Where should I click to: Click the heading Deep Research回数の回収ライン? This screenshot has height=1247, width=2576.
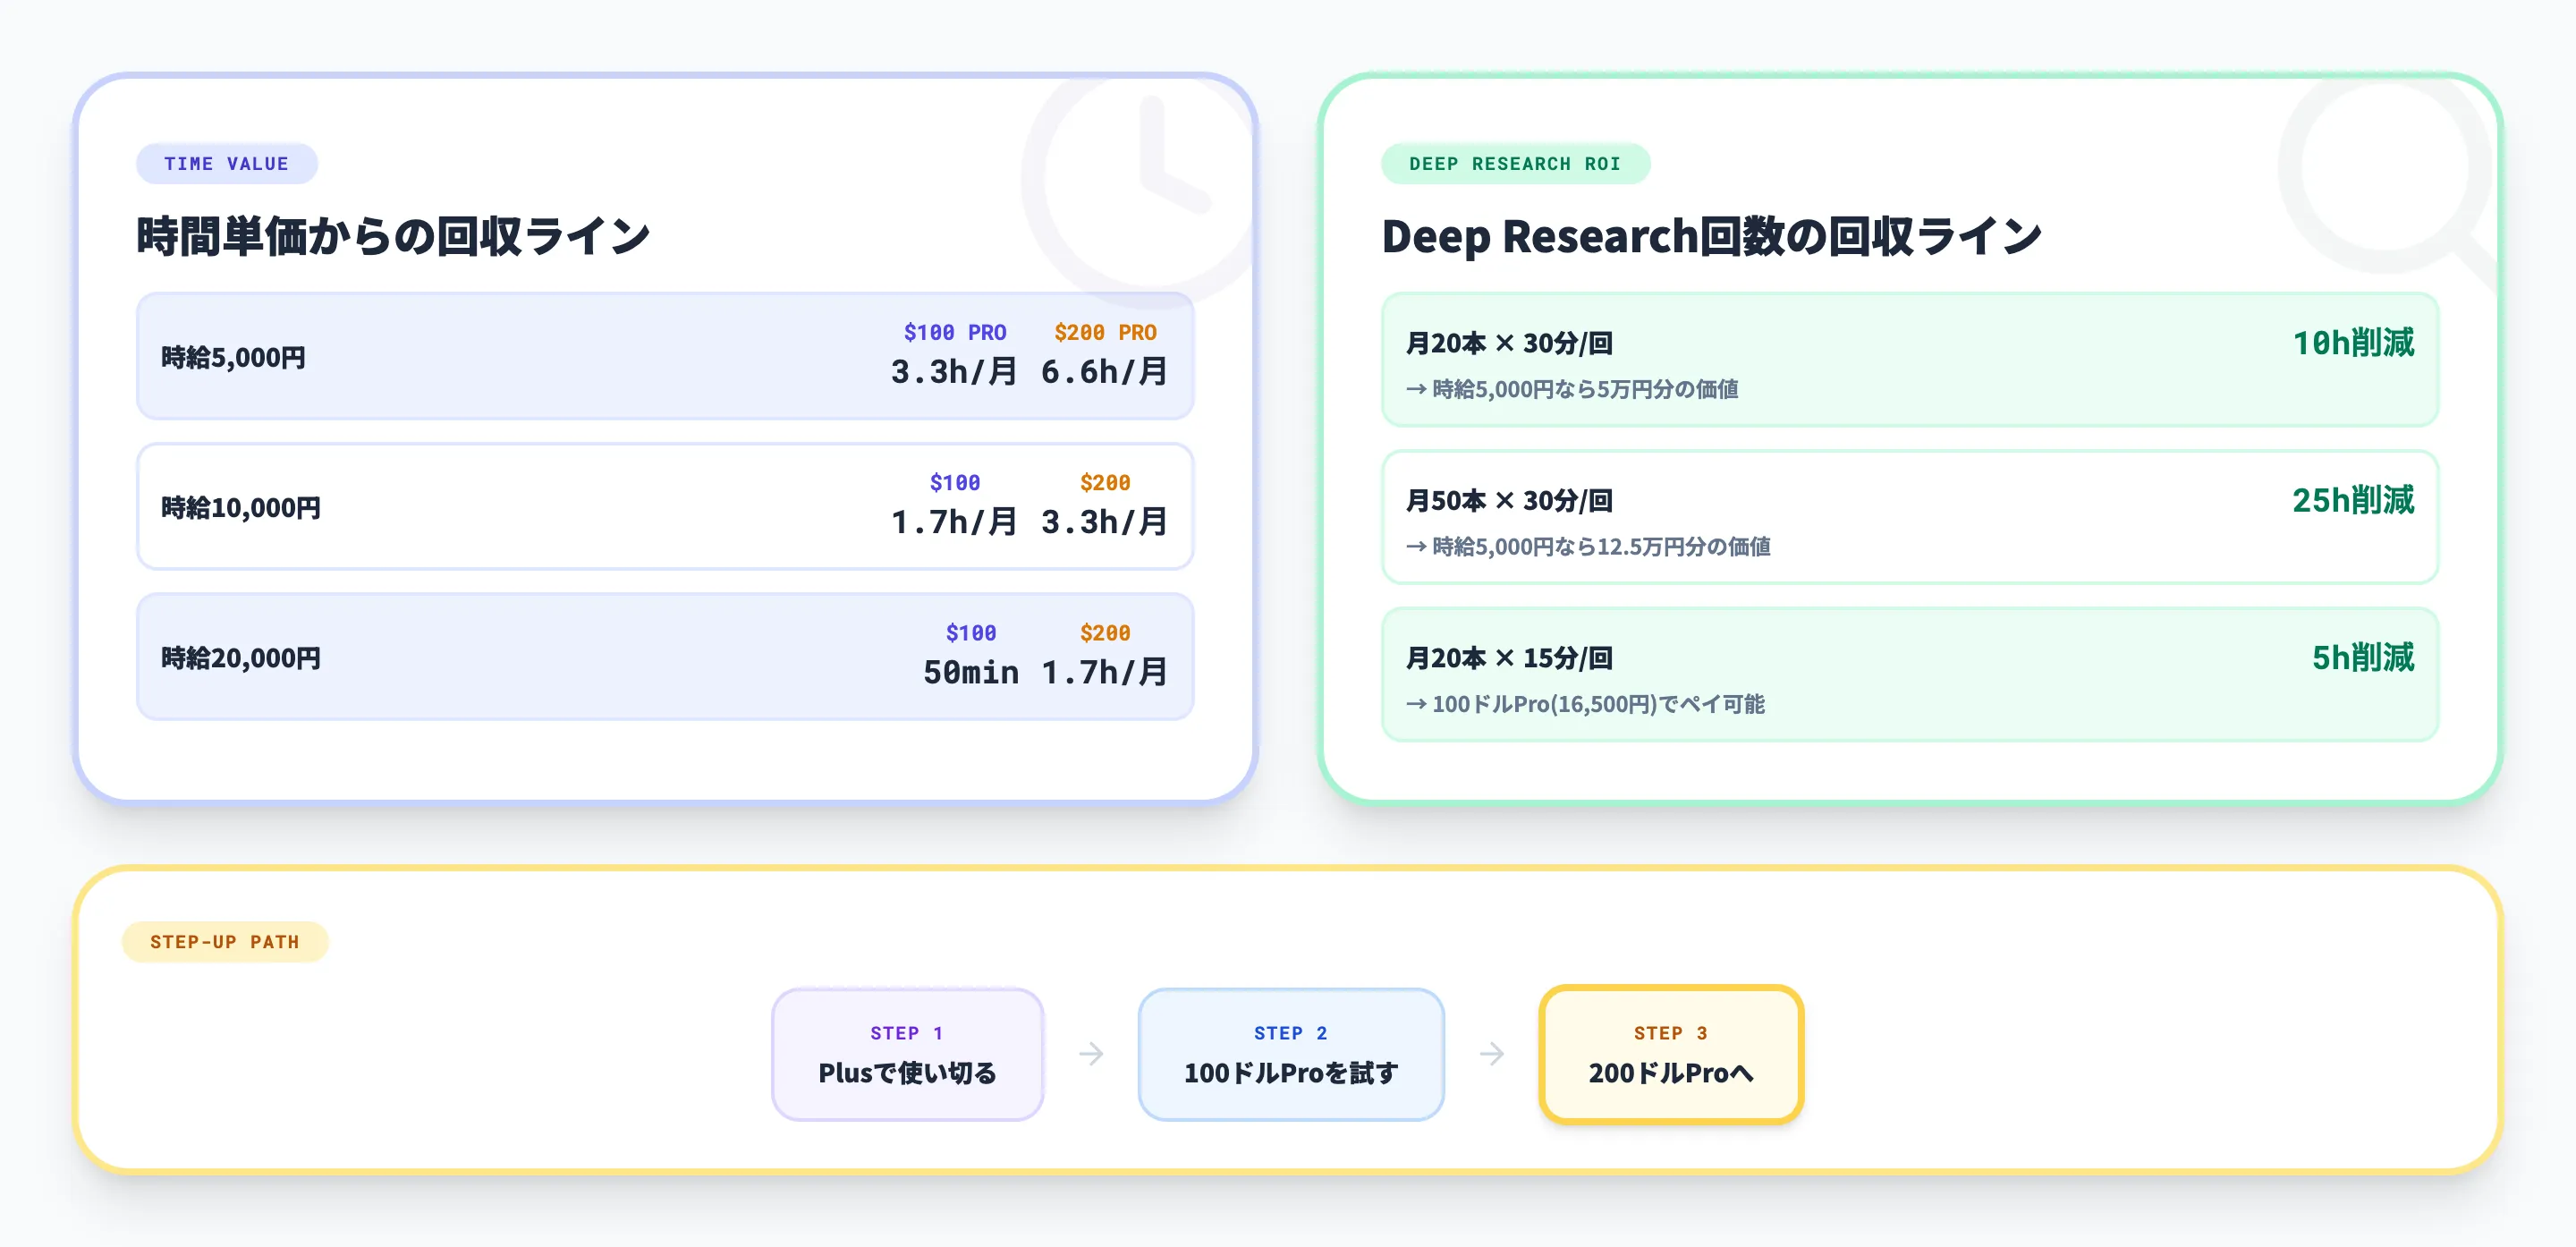(x=1711, y=236)
